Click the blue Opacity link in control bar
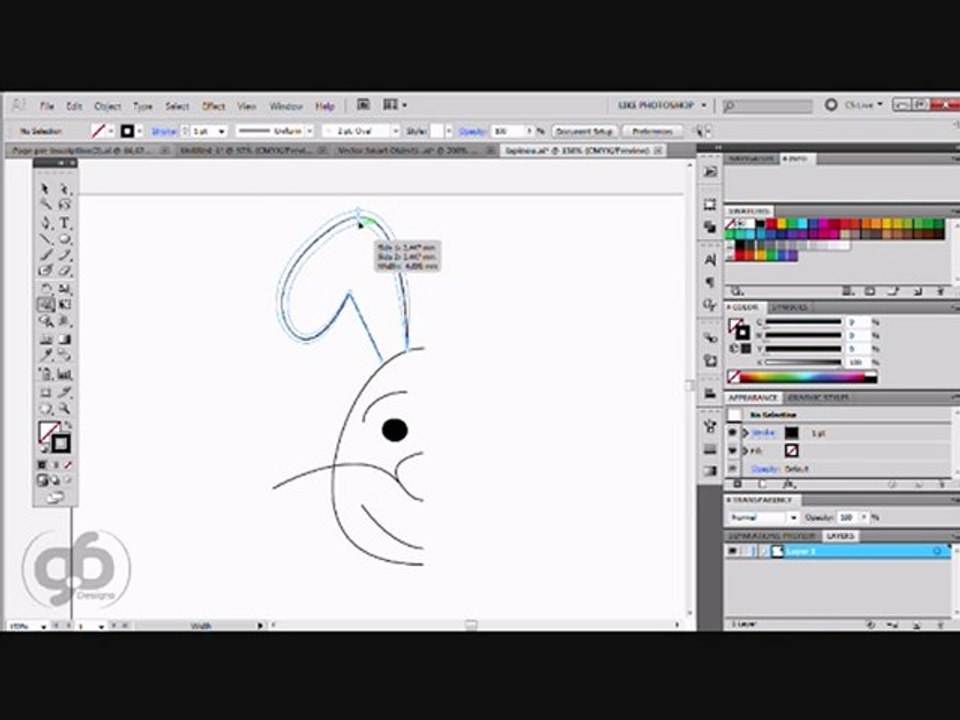The width and height of the screenshot is (960, 720). click(472, 131)
